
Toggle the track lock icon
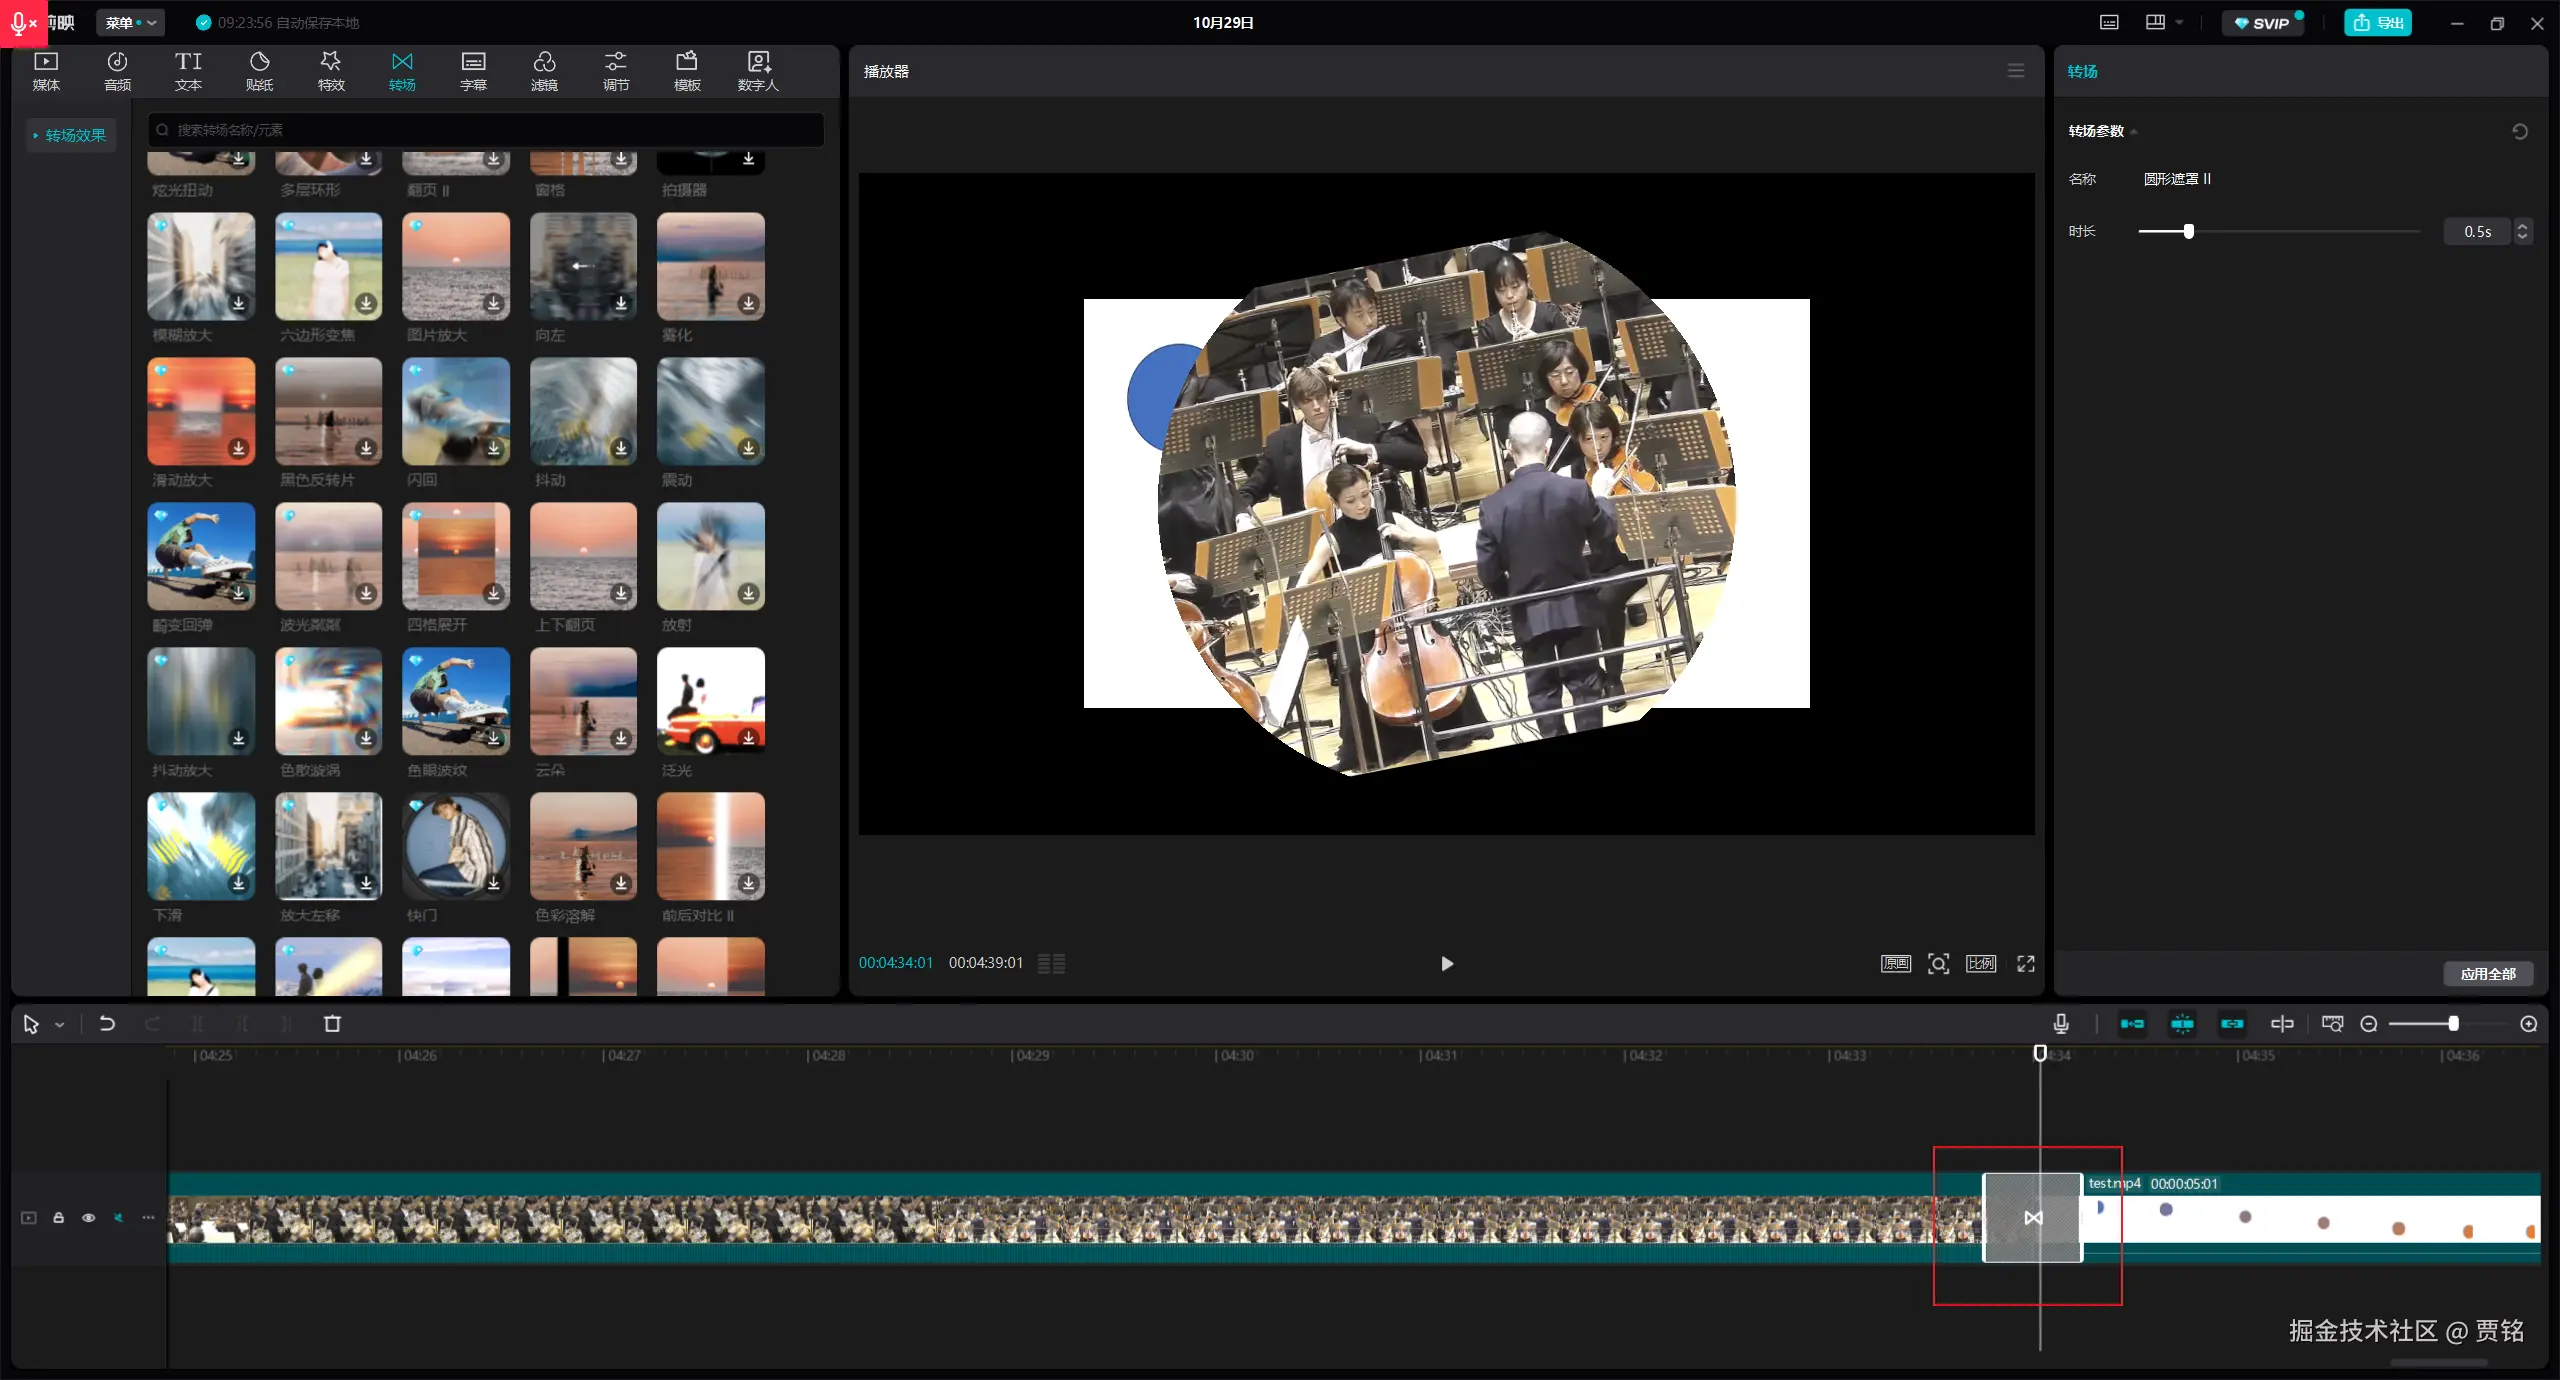coord(59,1217)
